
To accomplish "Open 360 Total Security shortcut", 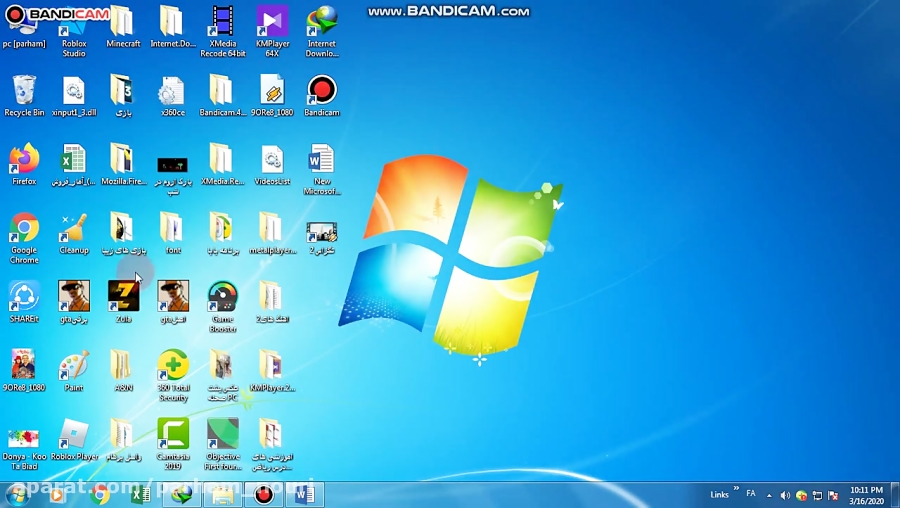I will pyautogui.click(x=173, y=375).
